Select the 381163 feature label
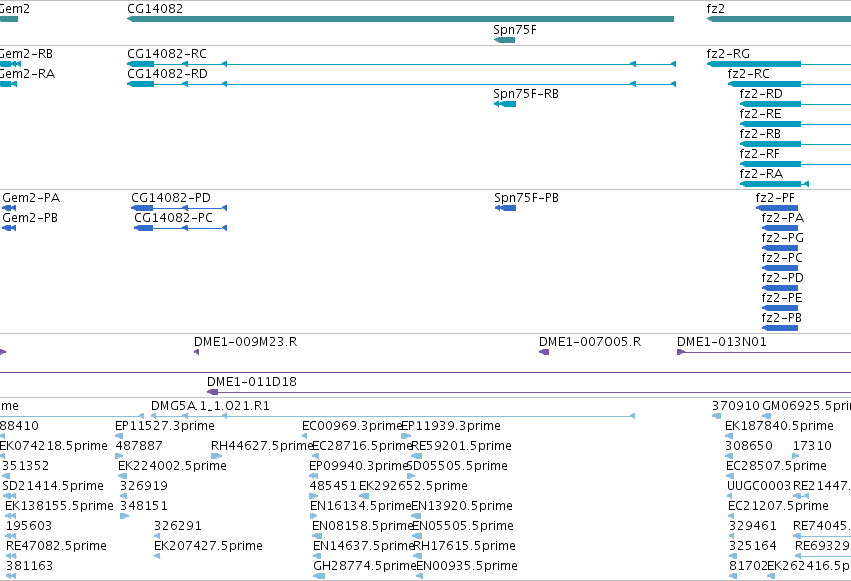 click(29, 567)
